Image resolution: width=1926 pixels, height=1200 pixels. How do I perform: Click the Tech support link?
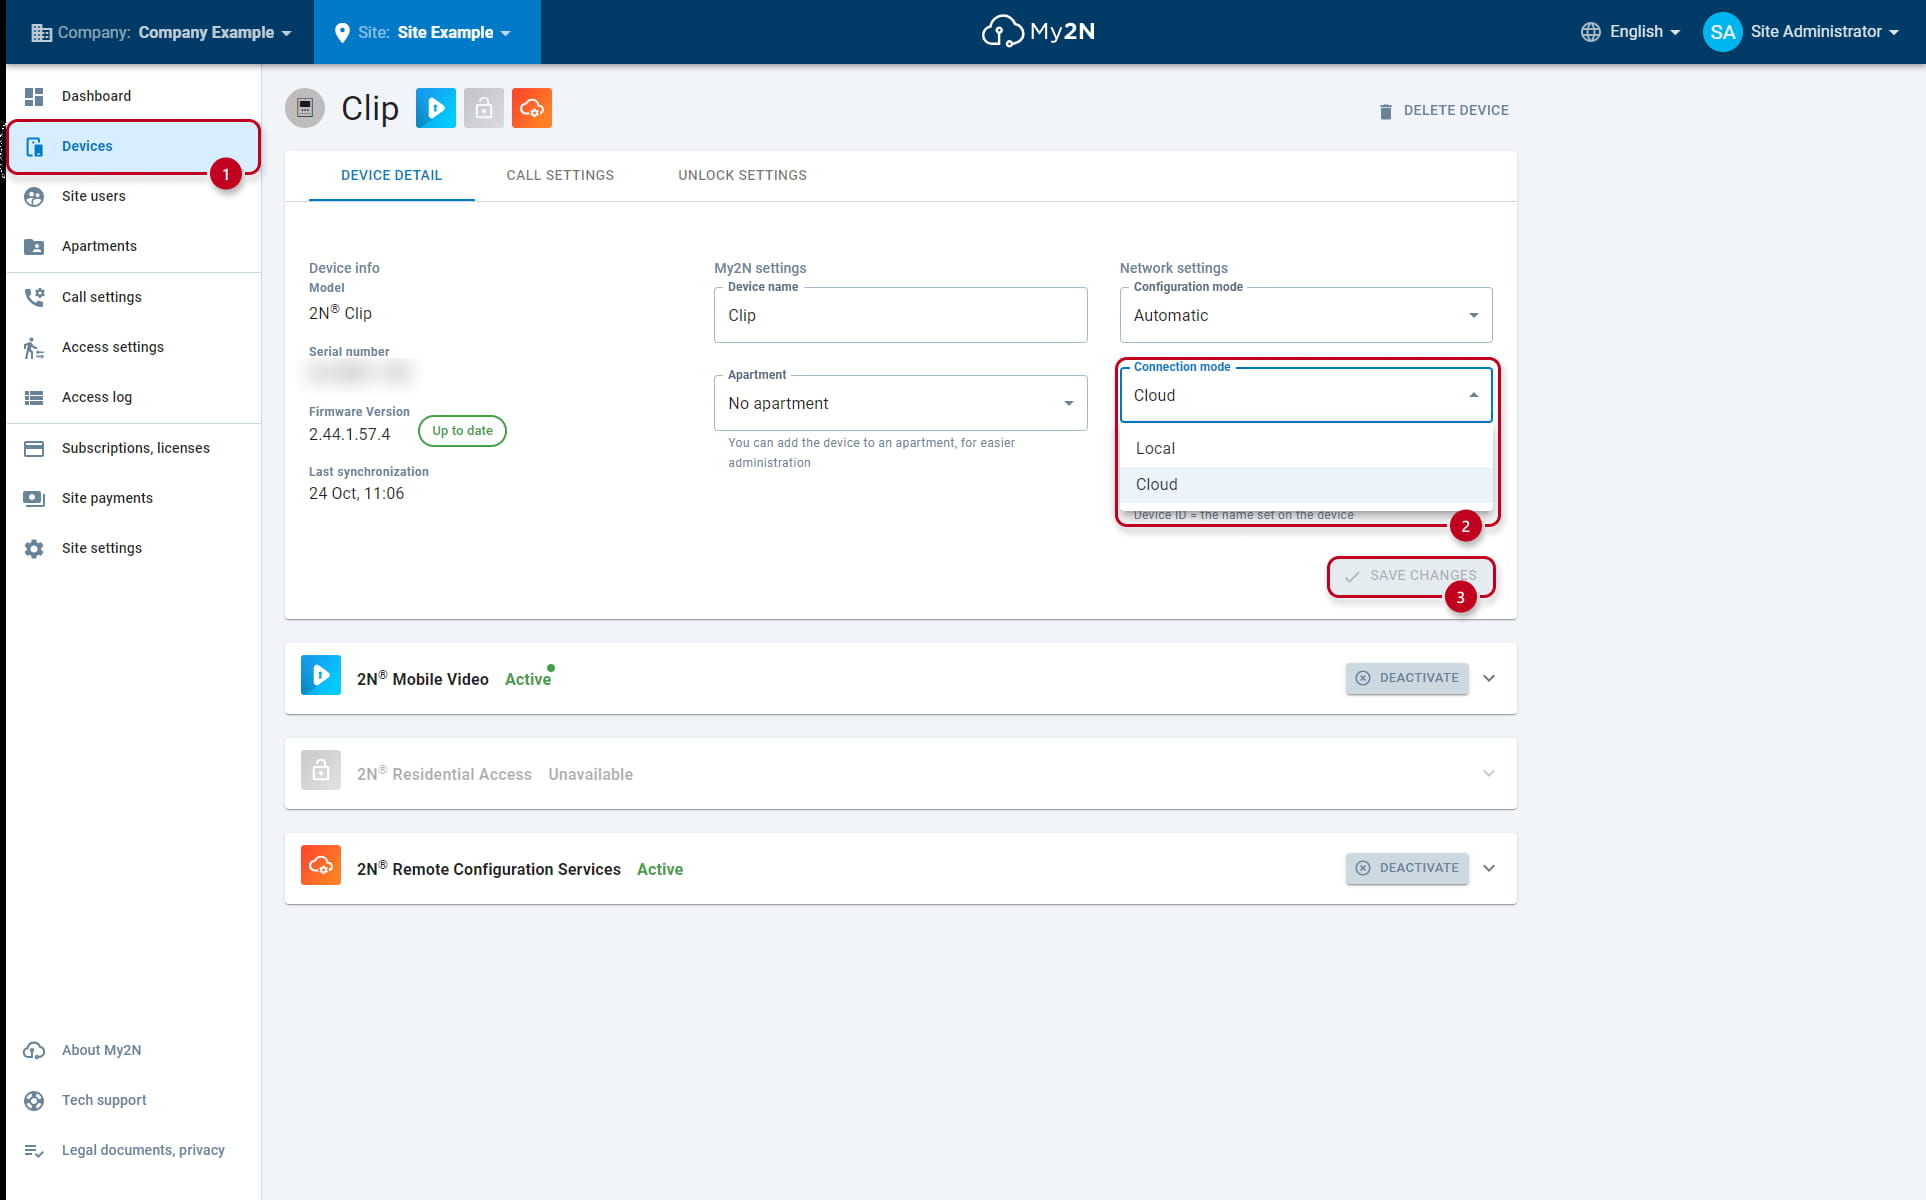click(104, 1100)
